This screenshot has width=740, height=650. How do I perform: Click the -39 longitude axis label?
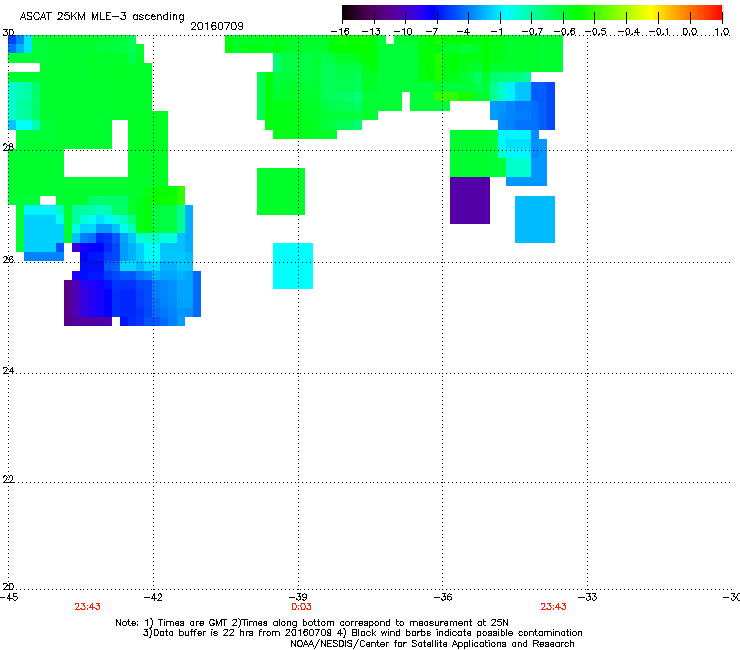tap(298, 597)
